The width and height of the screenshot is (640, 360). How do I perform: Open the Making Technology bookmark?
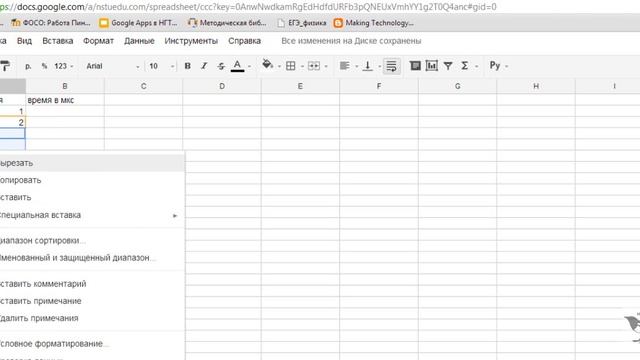tap(374, 23)
